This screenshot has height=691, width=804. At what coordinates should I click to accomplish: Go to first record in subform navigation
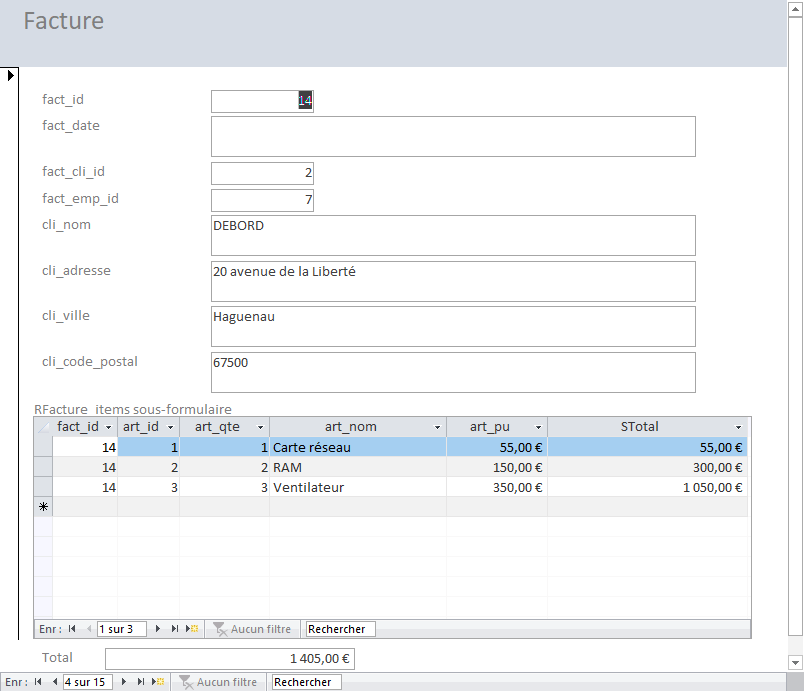pos(72,629)
